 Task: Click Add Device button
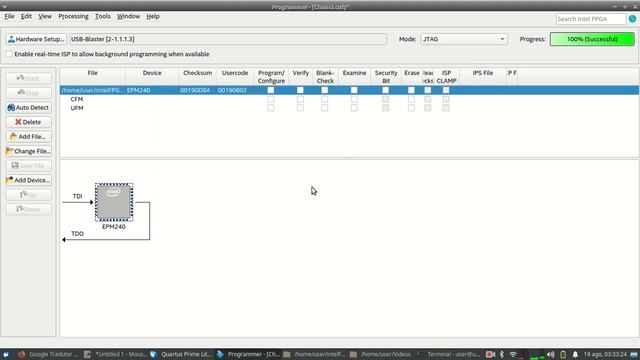click(29, 180)
